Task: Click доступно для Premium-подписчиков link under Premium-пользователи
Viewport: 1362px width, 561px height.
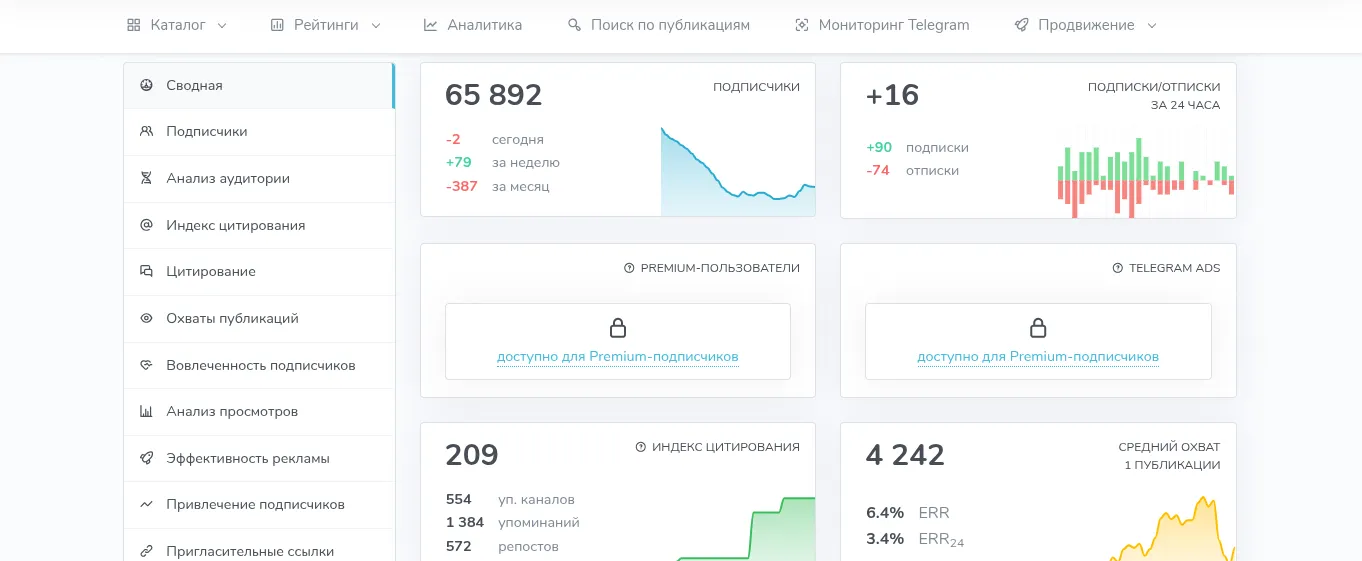Action: tap(618, 357)
